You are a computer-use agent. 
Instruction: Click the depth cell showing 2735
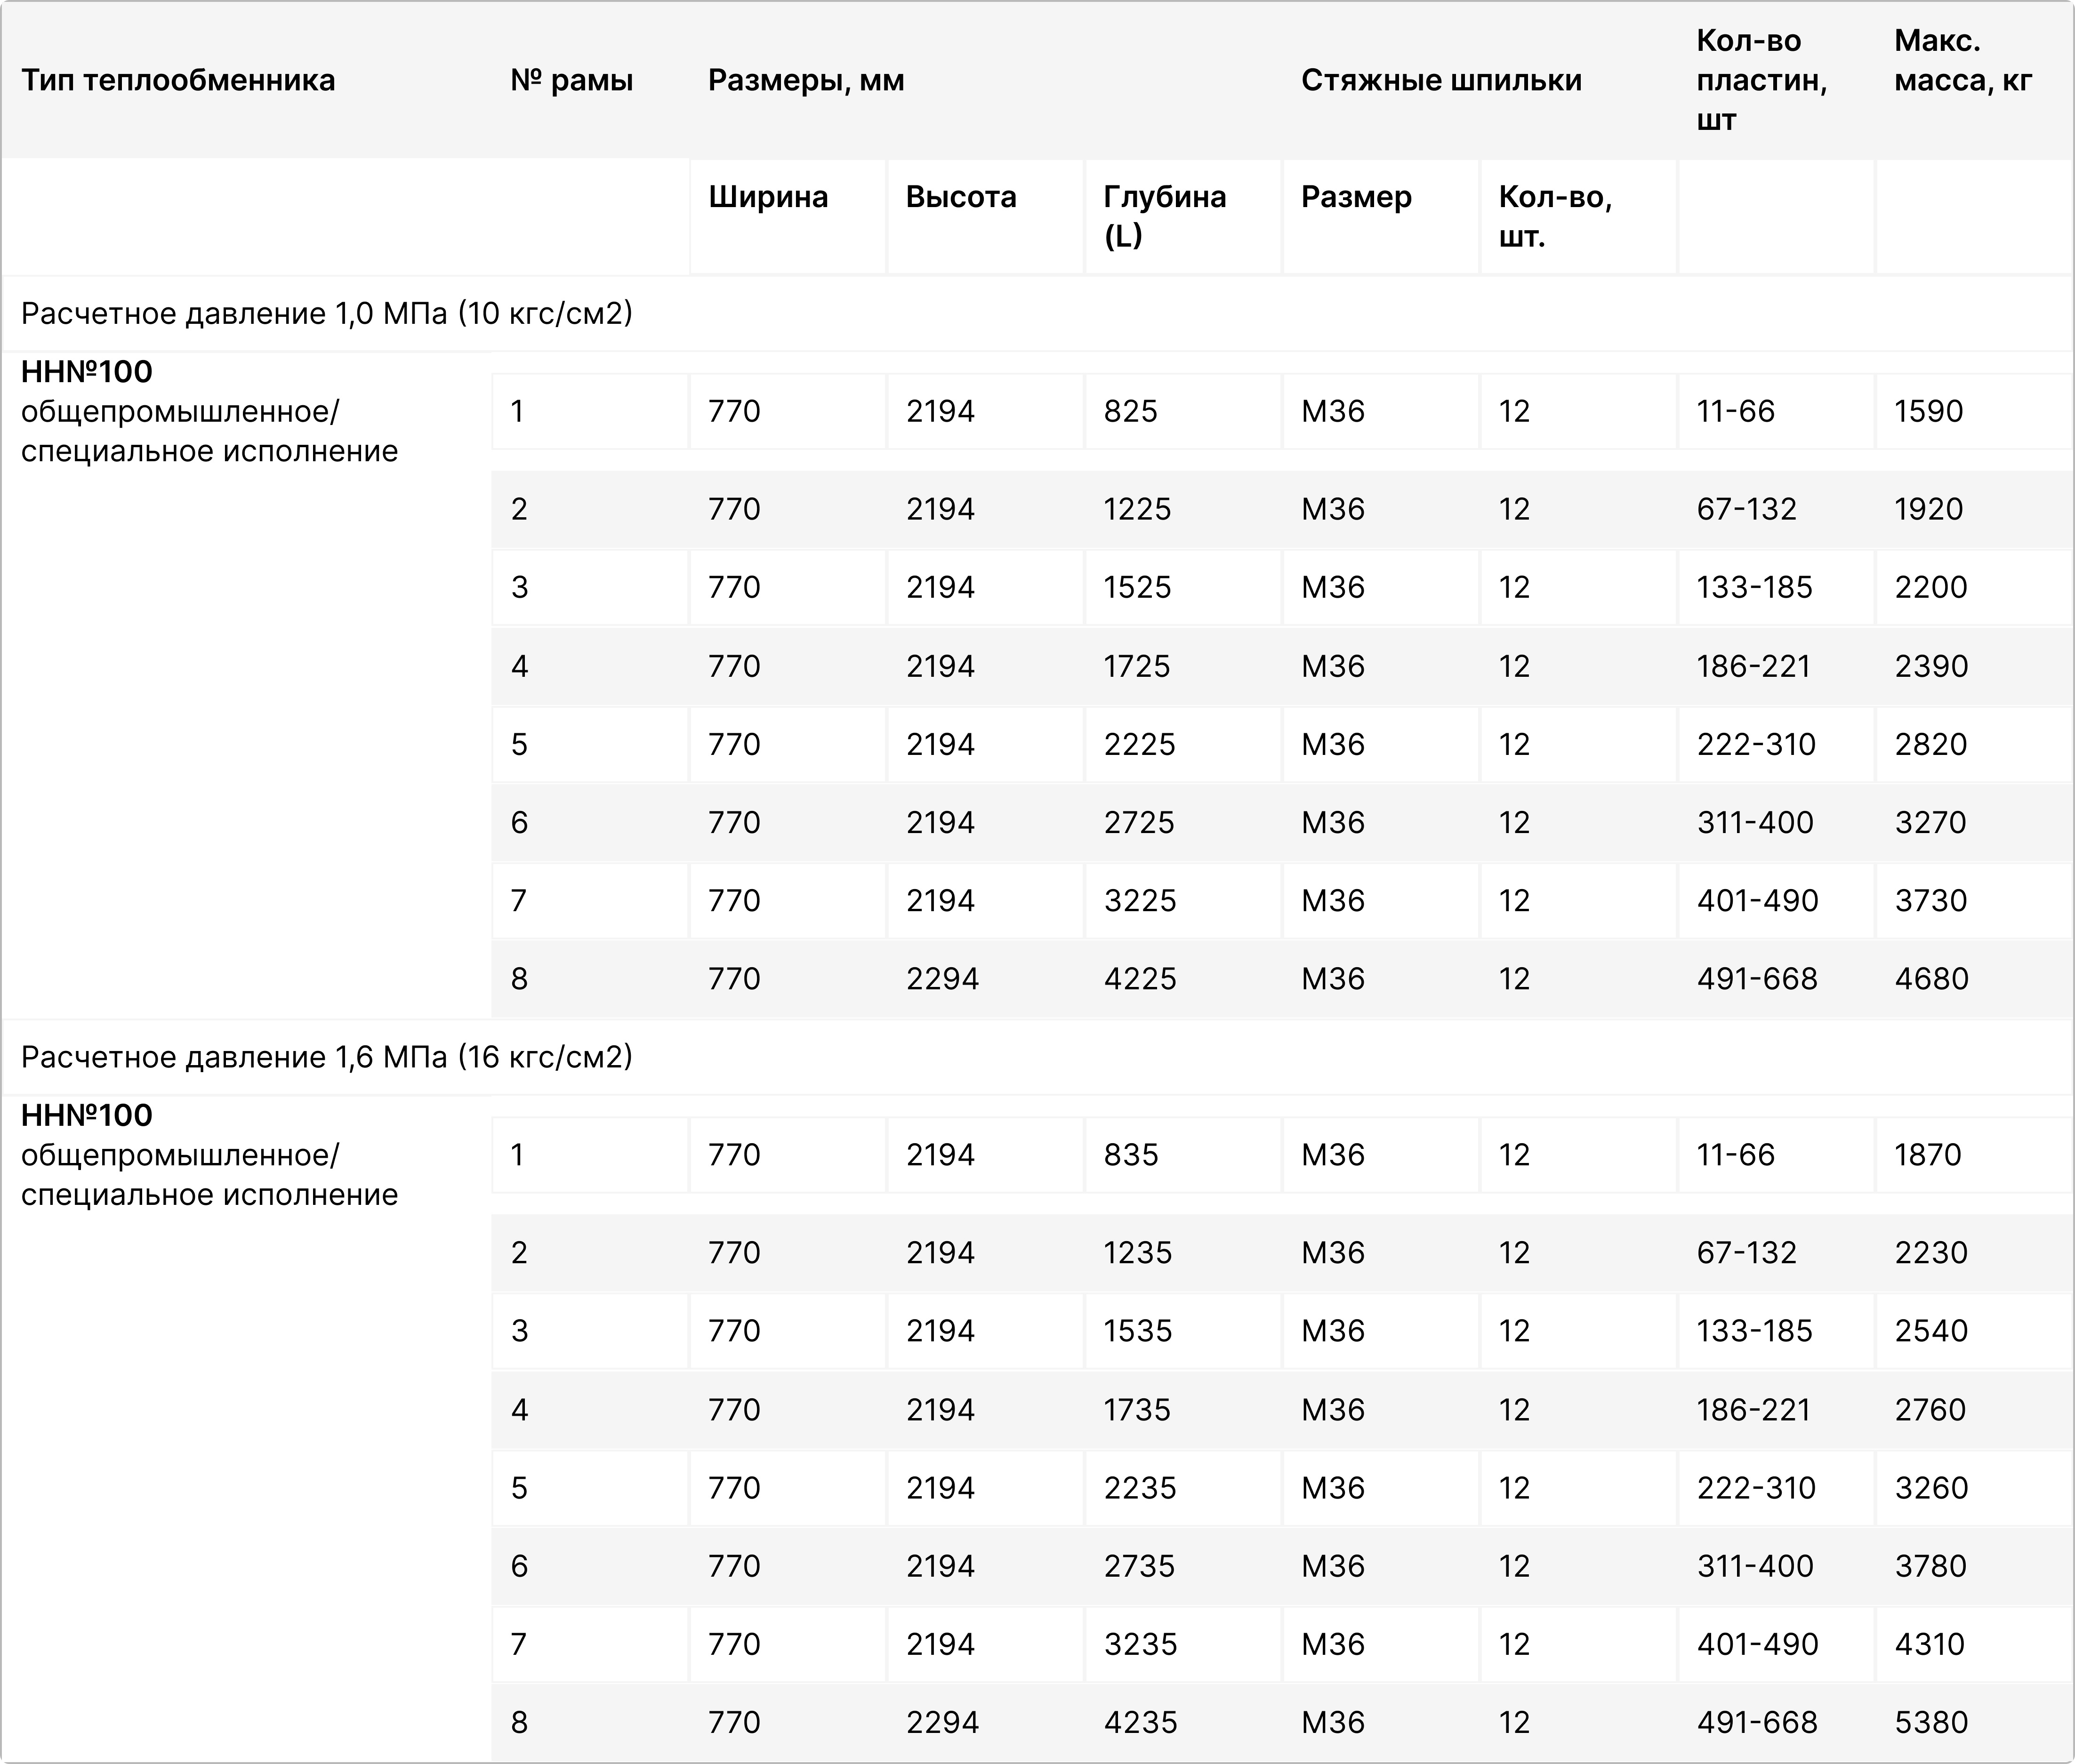[1139, 1566]
